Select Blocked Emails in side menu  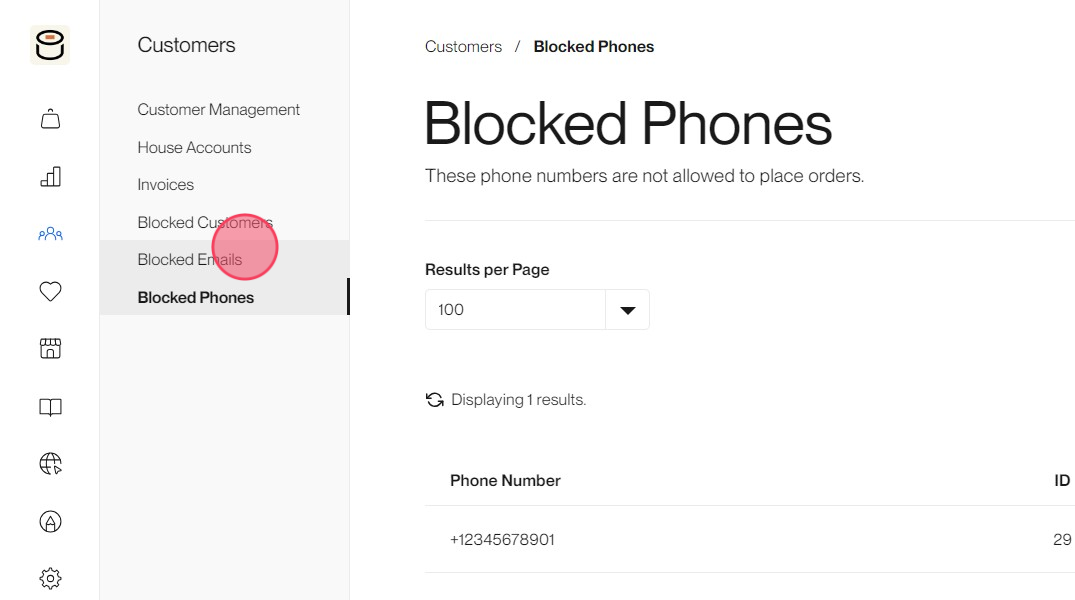pyautogui.click(x=189, y=260)
